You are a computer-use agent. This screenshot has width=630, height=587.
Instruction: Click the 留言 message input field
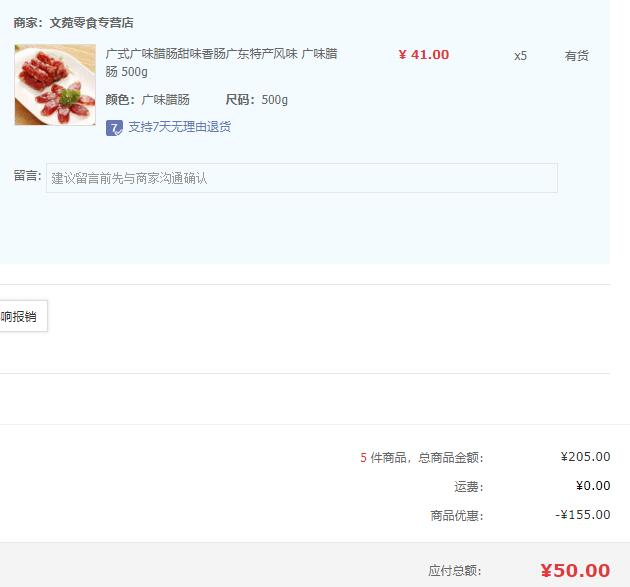pos(302,178)
